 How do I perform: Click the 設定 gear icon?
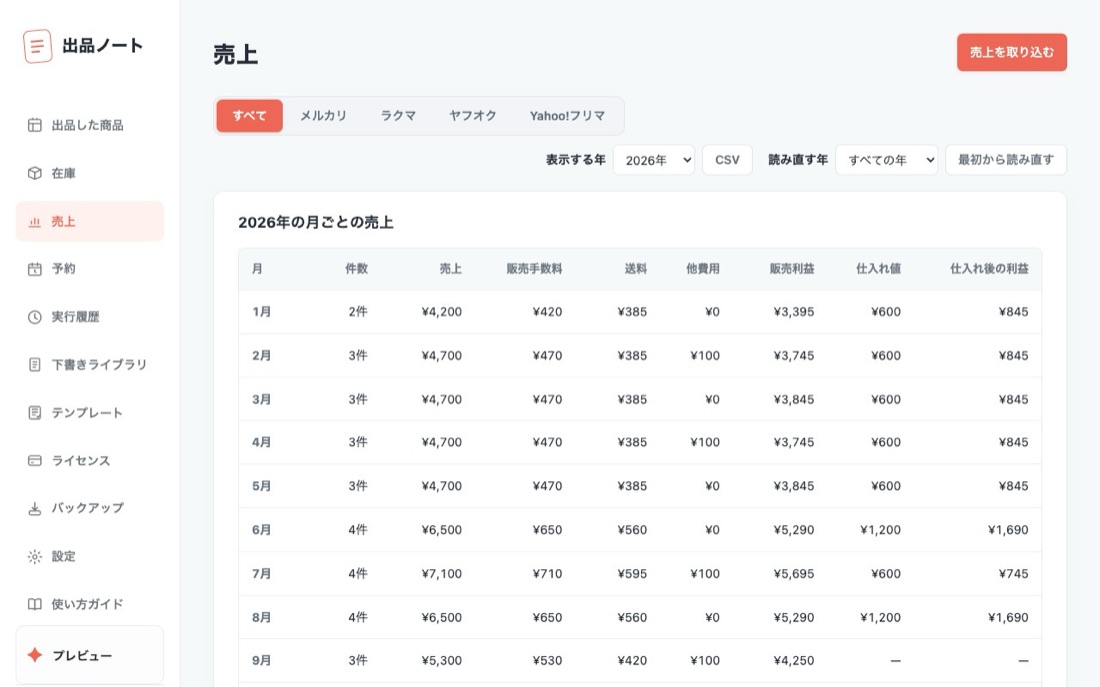[x=34, y=556]
